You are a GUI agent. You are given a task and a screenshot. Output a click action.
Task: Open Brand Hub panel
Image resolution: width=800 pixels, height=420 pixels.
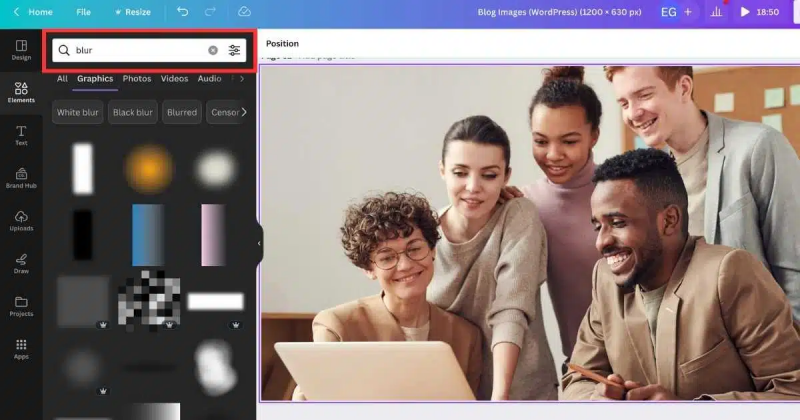pyautogui.click(x=21, y=177)
